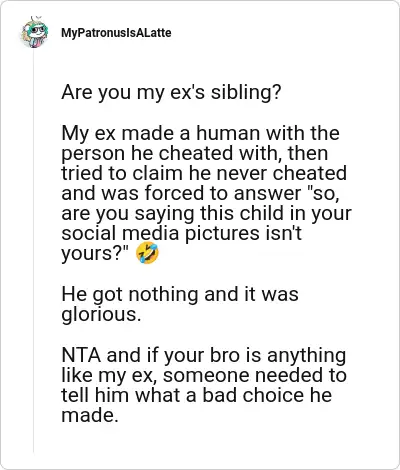
Task: Click the line "tried to claim he never cheated"
Action: 204,173
